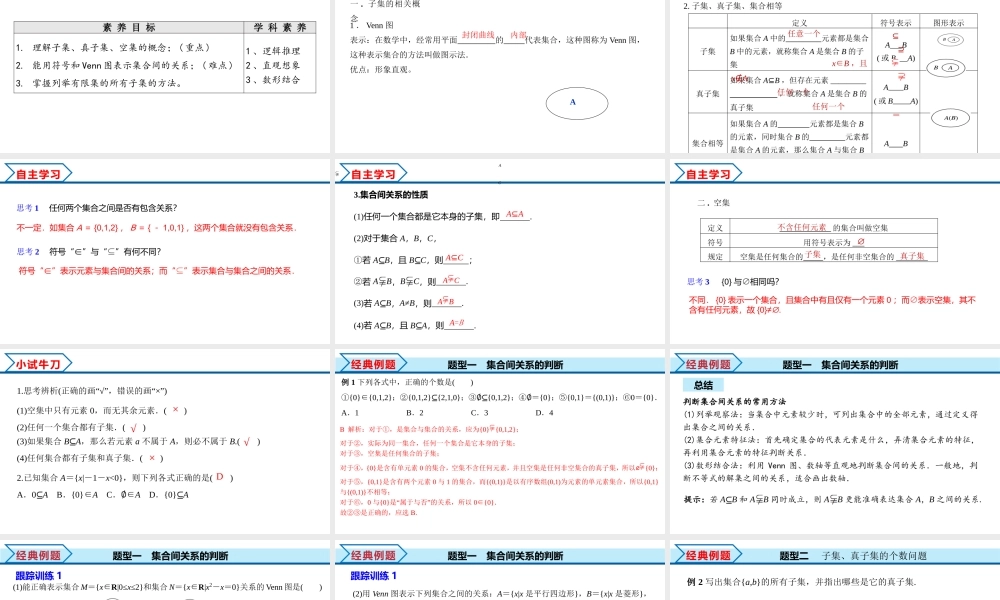This screenshot has width=1000, height=600.
Task: Click the blue label 思考1
Action: click(27, 208)
